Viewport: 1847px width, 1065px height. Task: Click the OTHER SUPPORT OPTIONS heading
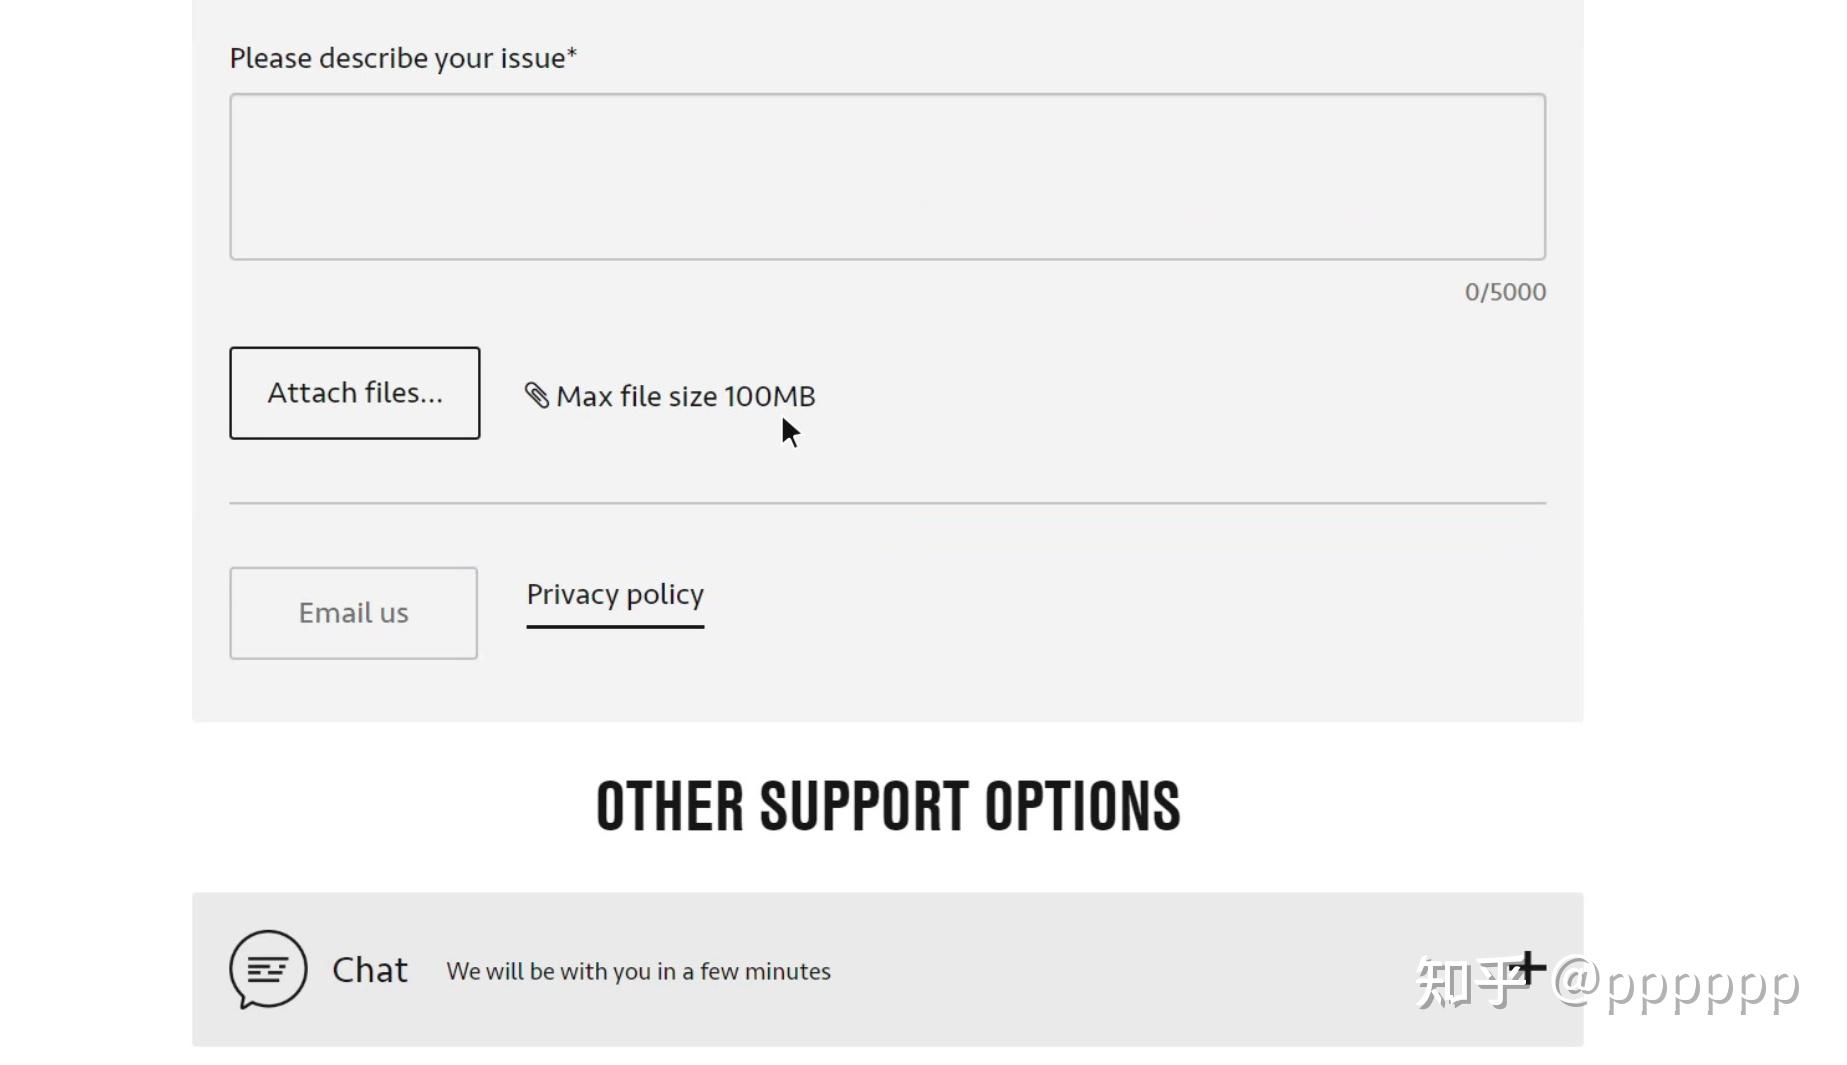pyautogui.click(x=887, y=807)
